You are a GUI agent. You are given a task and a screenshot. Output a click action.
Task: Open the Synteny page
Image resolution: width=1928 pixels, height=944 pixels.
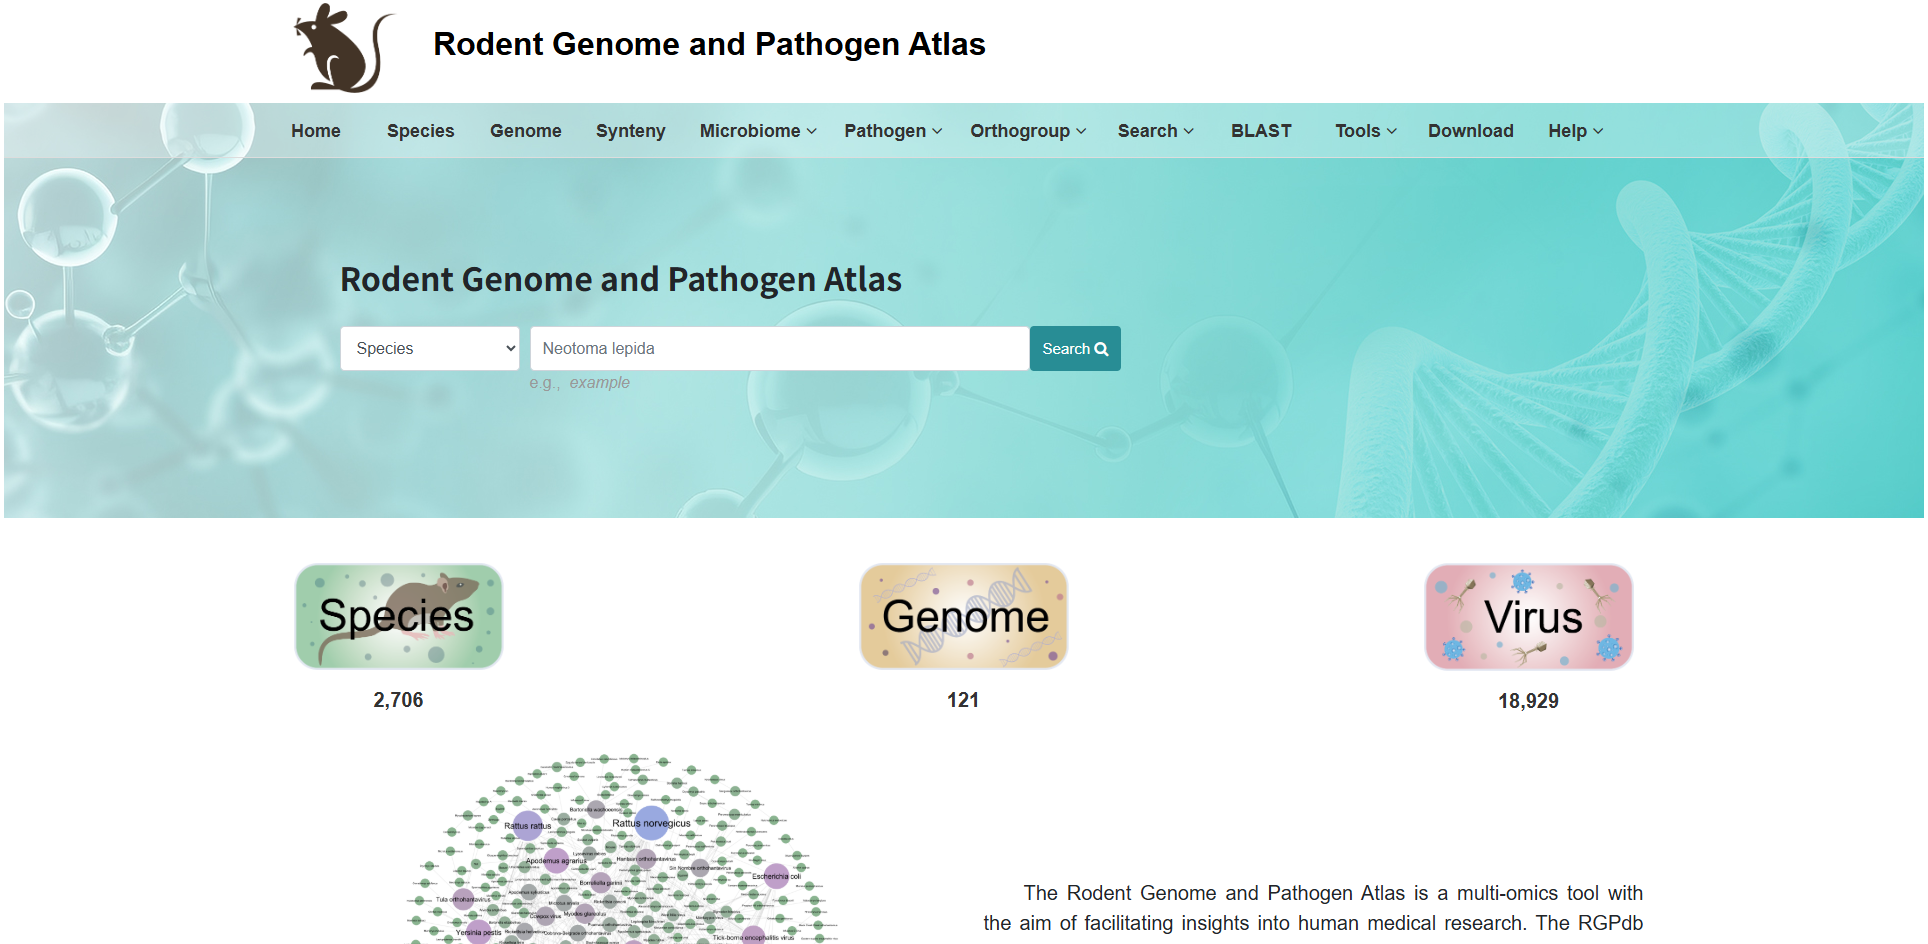point(631,131)
